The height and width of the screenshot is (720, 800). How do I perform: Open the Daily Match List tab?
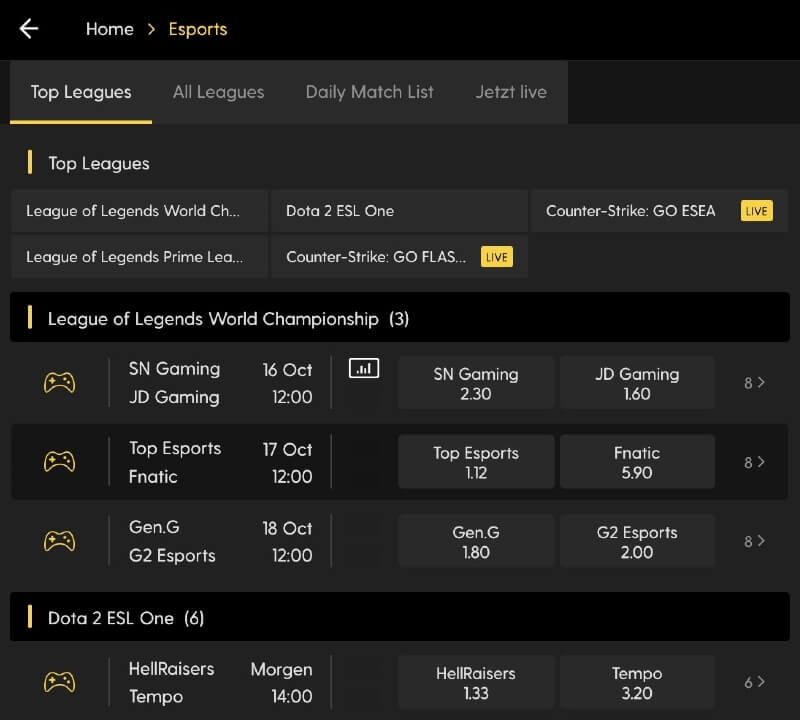(369, 92)
